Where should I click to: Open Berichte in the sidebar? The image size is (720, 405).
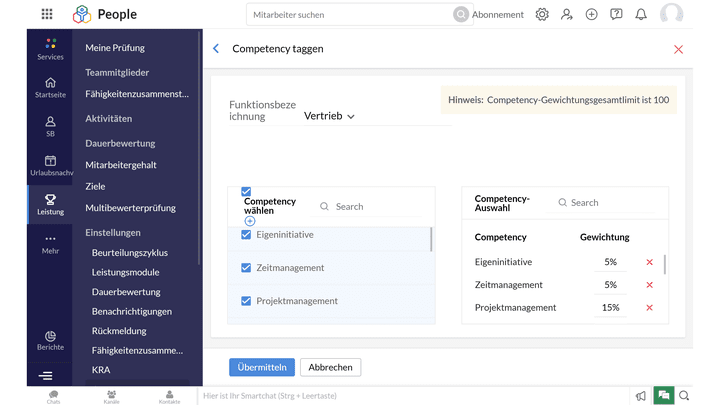[50, 340]
